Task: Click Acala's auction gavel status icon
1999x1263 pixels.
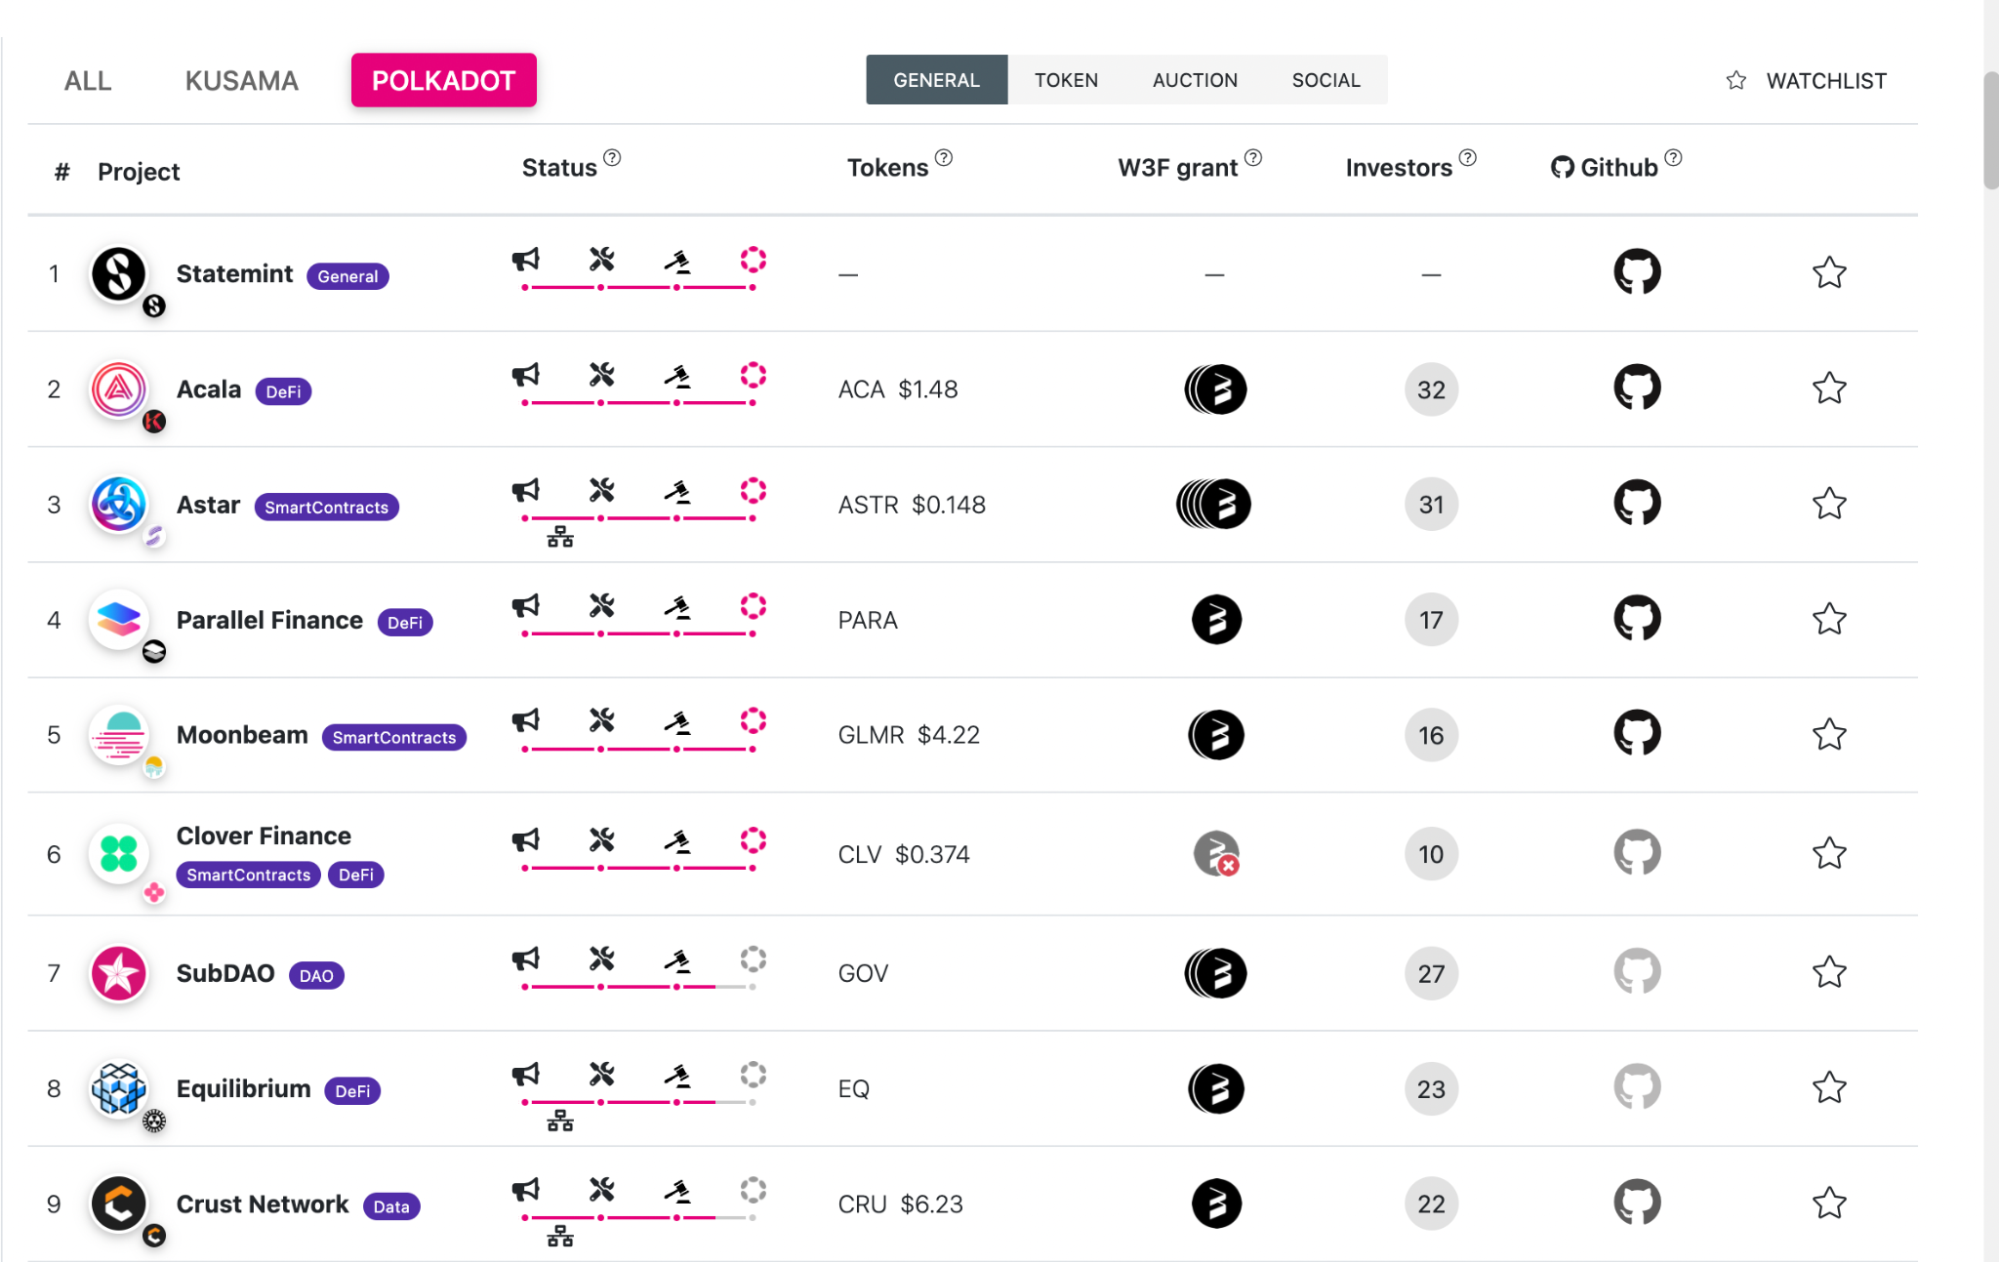Action: (678, 376)
